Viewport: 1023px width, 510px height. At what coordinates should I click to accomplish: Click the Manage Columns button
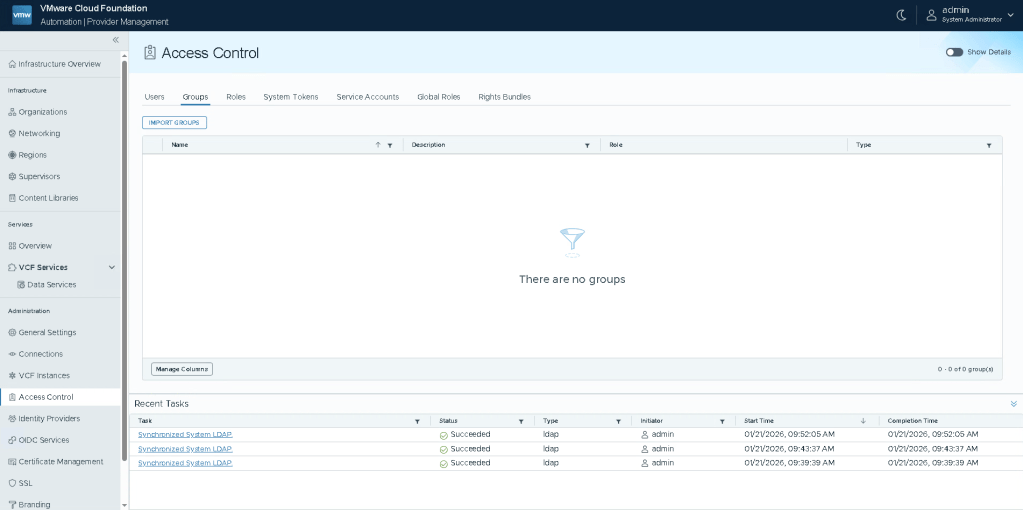pyautogui.click(x=182, y=369)
